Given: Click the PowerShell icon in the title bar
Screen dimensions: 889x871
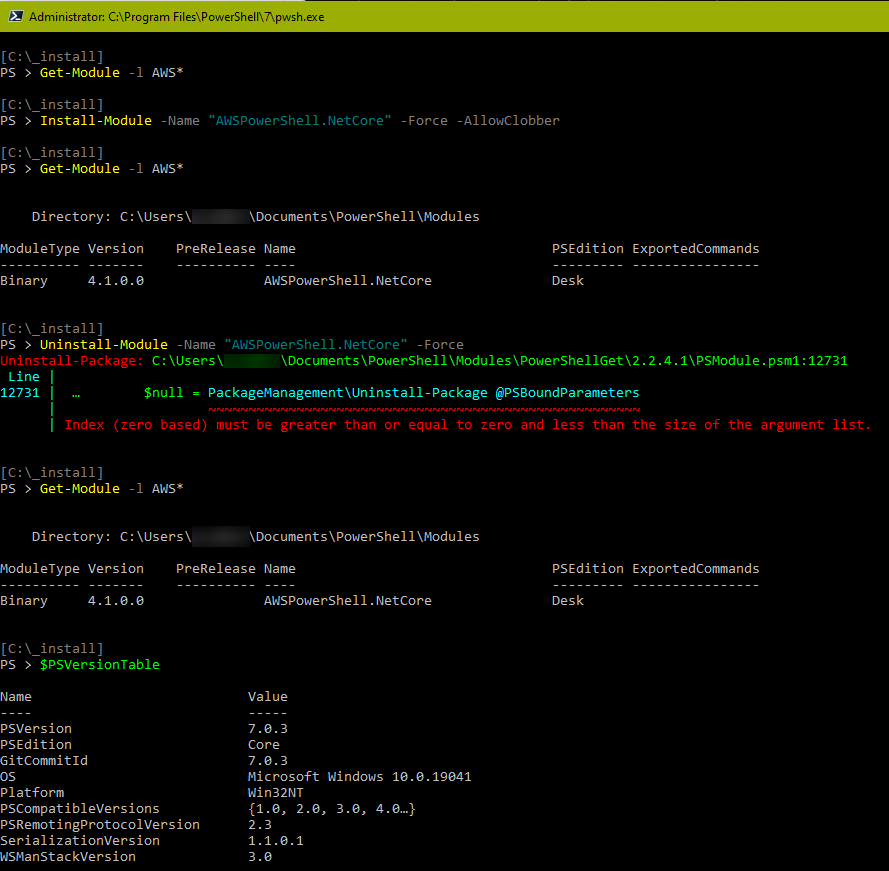Looking at the screenshot, I should [15, 16].
